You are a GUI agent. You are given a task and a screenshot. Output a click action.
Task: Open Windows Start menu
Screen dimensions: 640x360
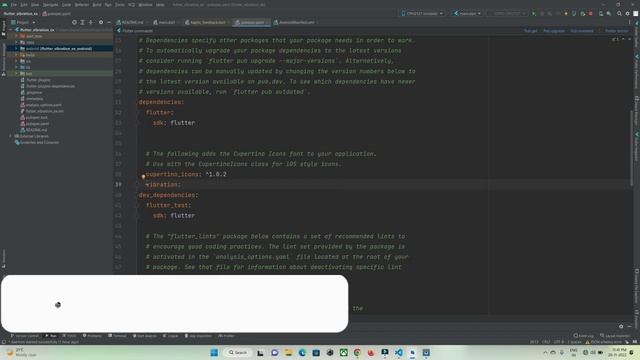tap(214, 353)
